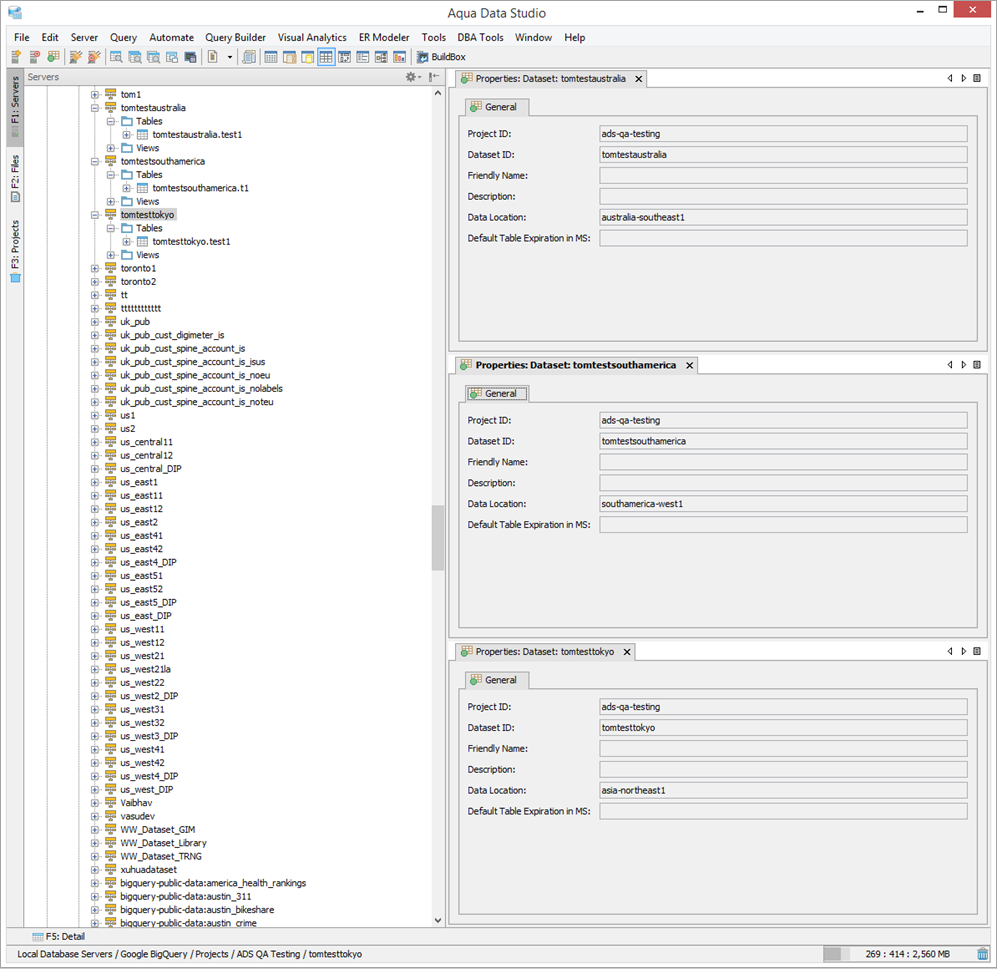Expand the tomtestaustralia.test1 table node
This screenshot has height=969, width=997.
(x=127, y=135)
